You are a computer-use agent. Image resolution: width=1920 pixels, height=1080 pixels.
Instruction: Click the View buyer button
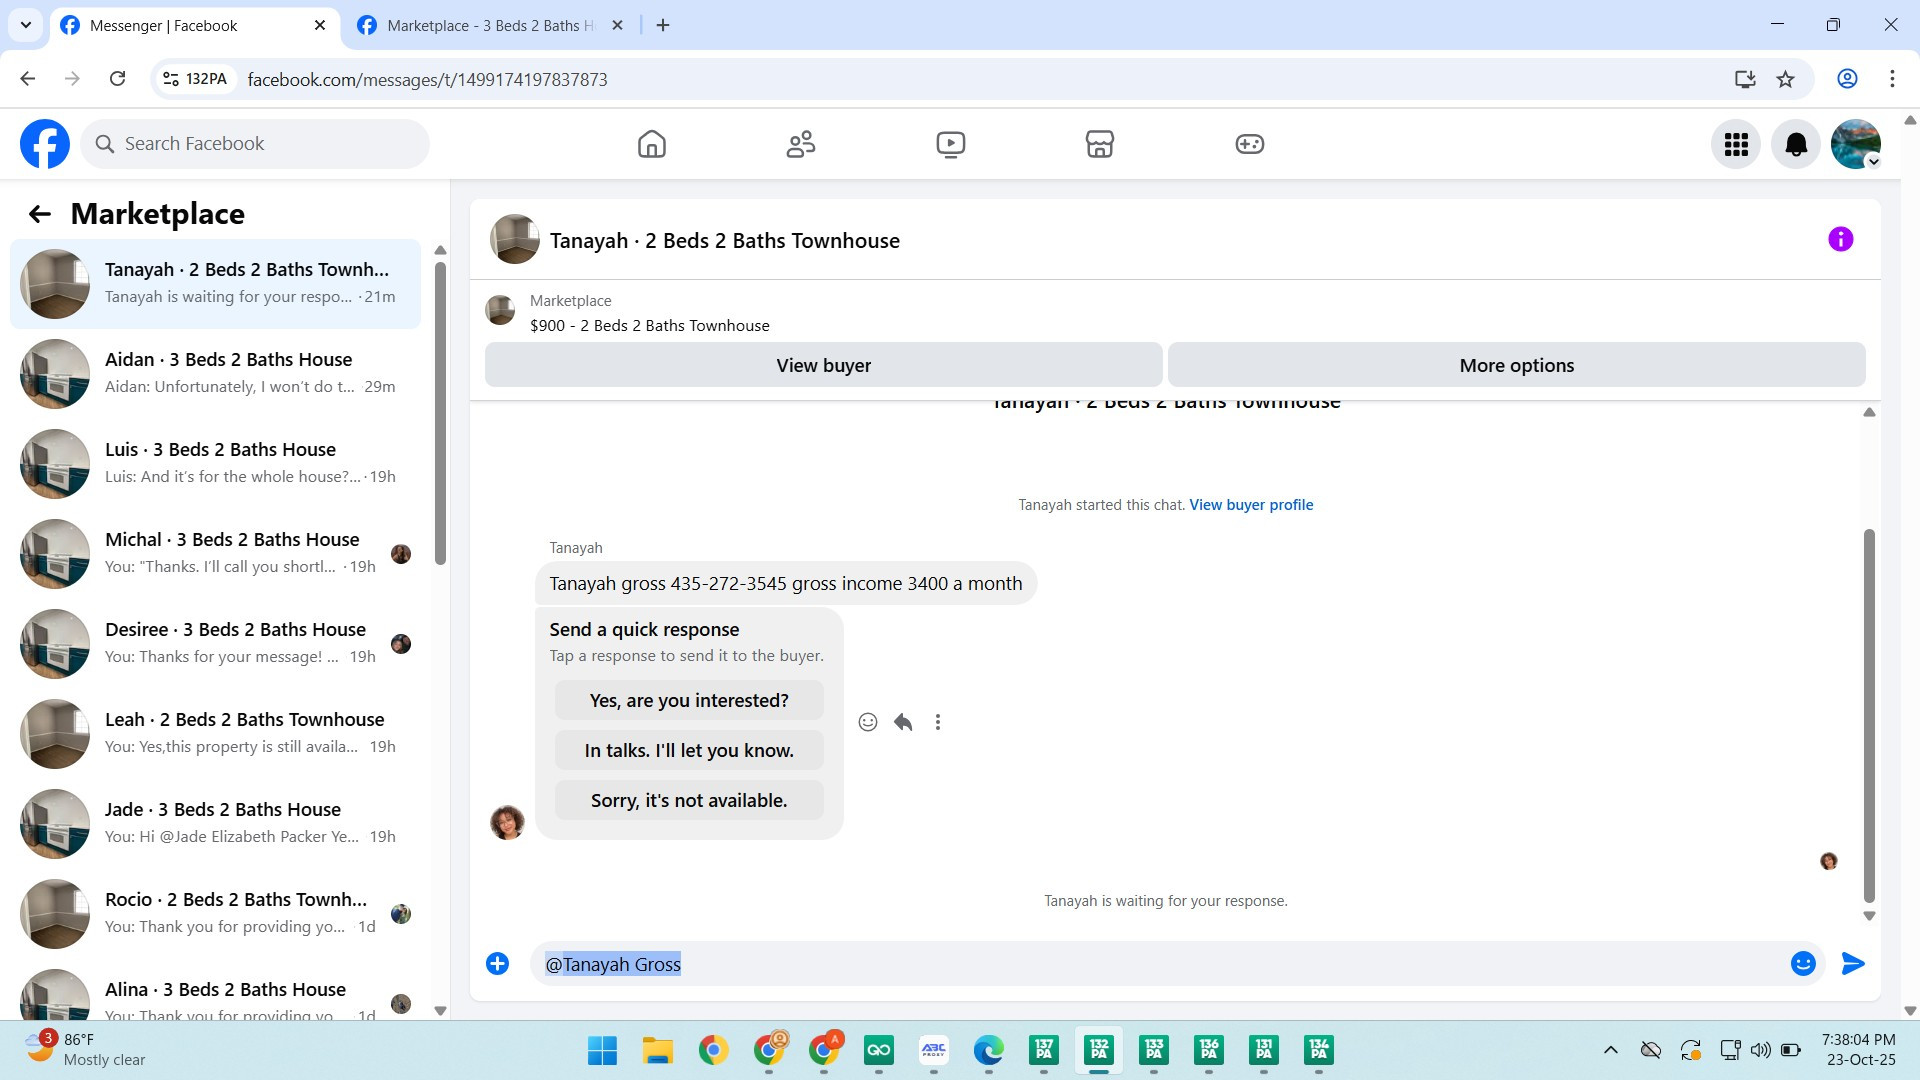[823, 365]
